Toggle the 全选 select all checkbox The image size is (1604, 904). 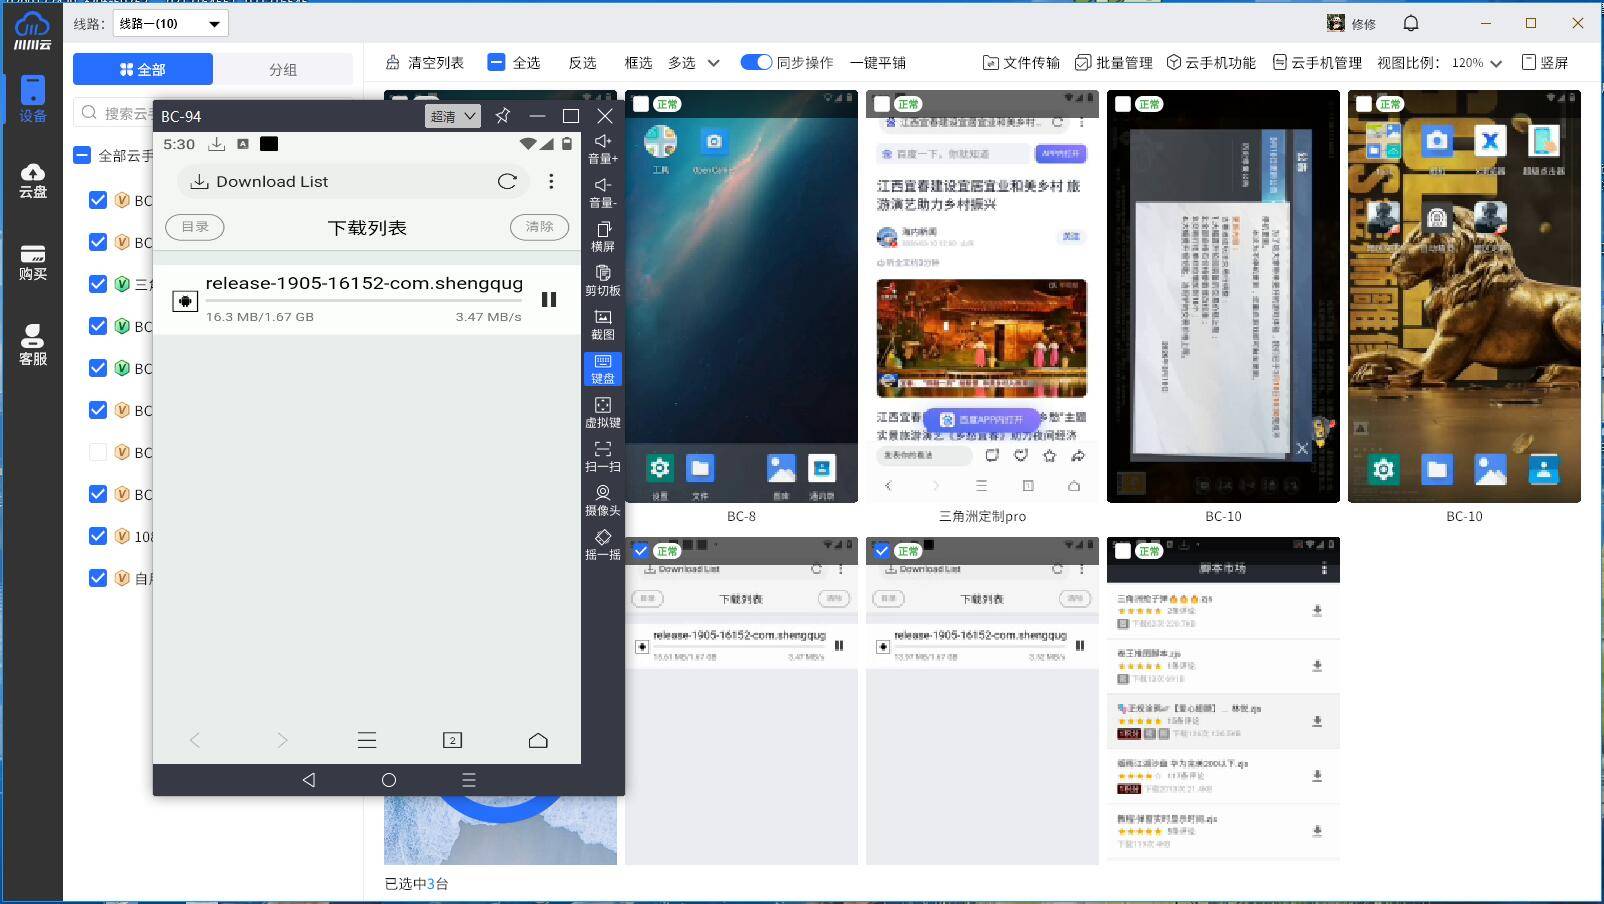tap(497, 62)
